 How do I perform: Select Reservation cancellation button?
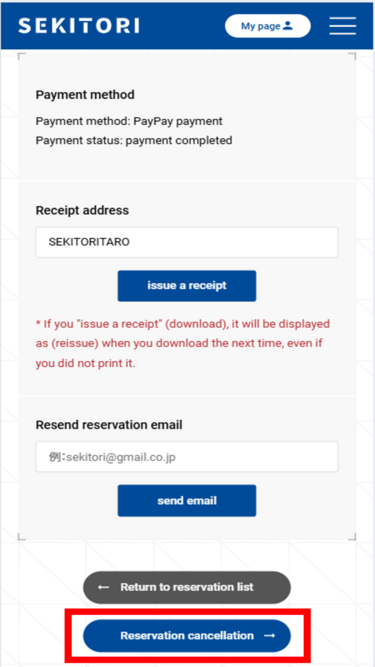187,636
